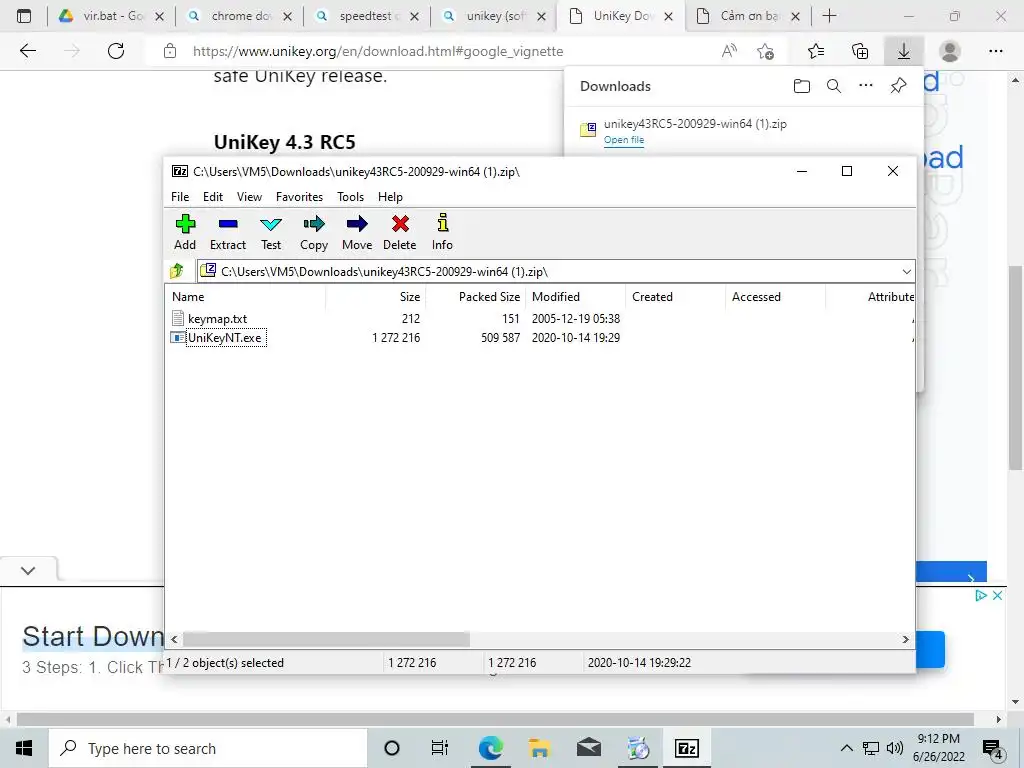Open the Edit menu
This screenshot has height=768, width=1024.
tap(213, 197)
